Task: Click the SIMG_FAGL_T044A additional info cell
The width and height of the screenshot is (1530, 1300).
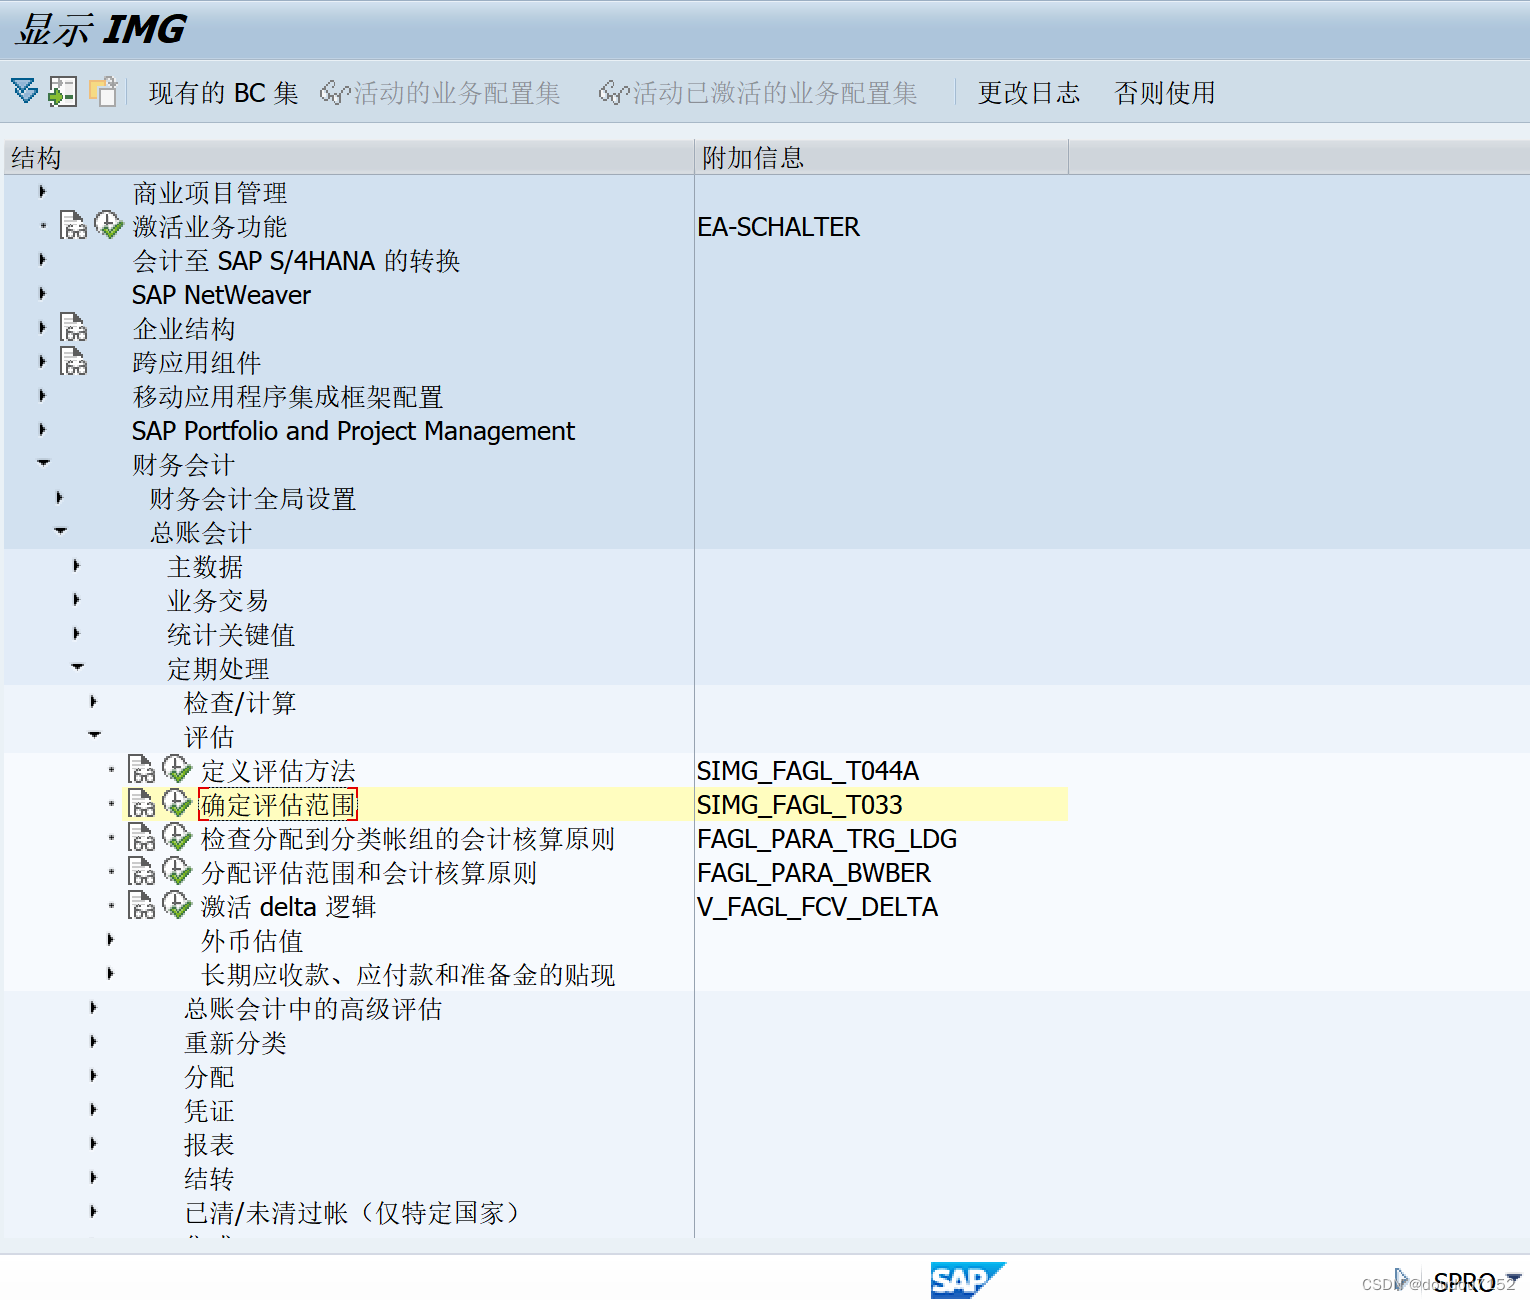Action: click(807, 771)
